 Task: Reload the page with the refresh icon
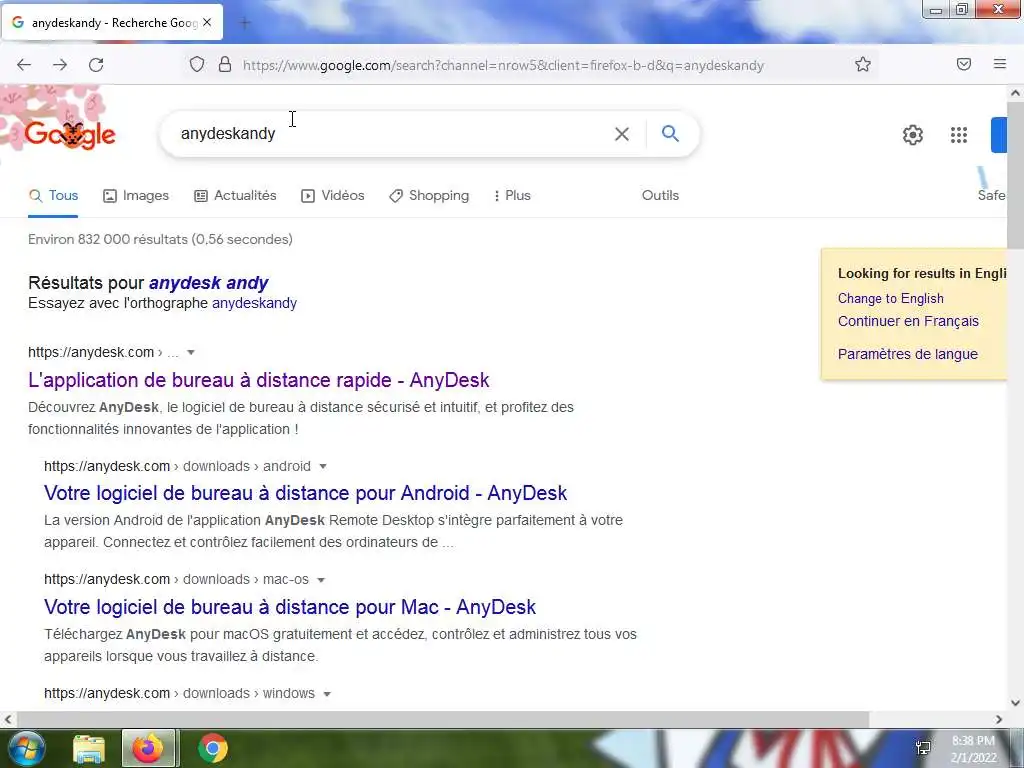click(x=96, y=65)
